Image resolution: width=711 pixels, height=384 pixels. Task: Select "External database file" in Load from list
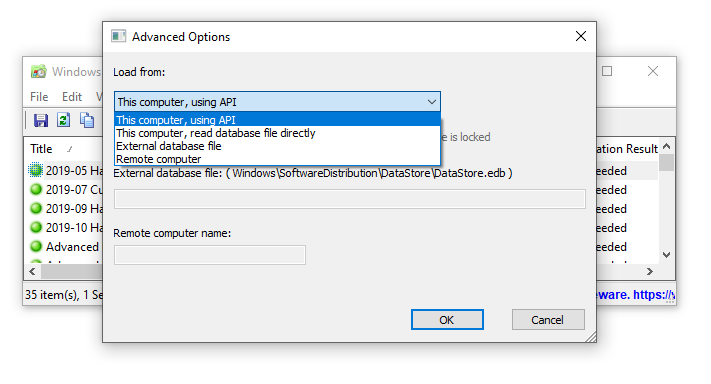(x=278, y=146)
